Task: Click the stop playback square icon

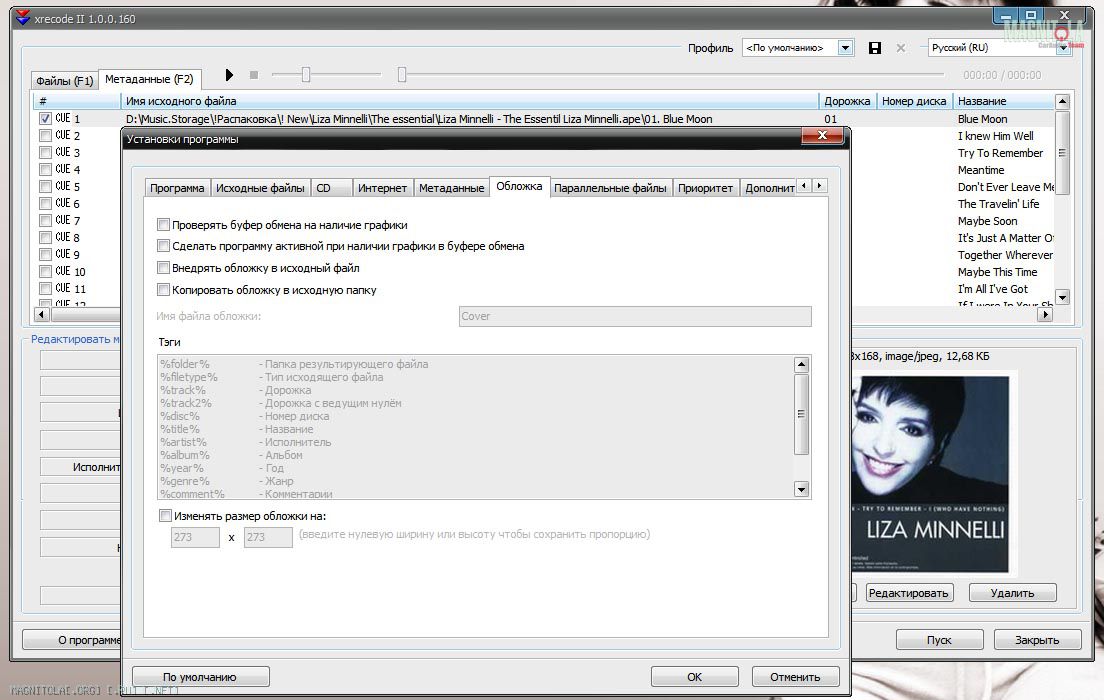Action: [x=254, y=75]
